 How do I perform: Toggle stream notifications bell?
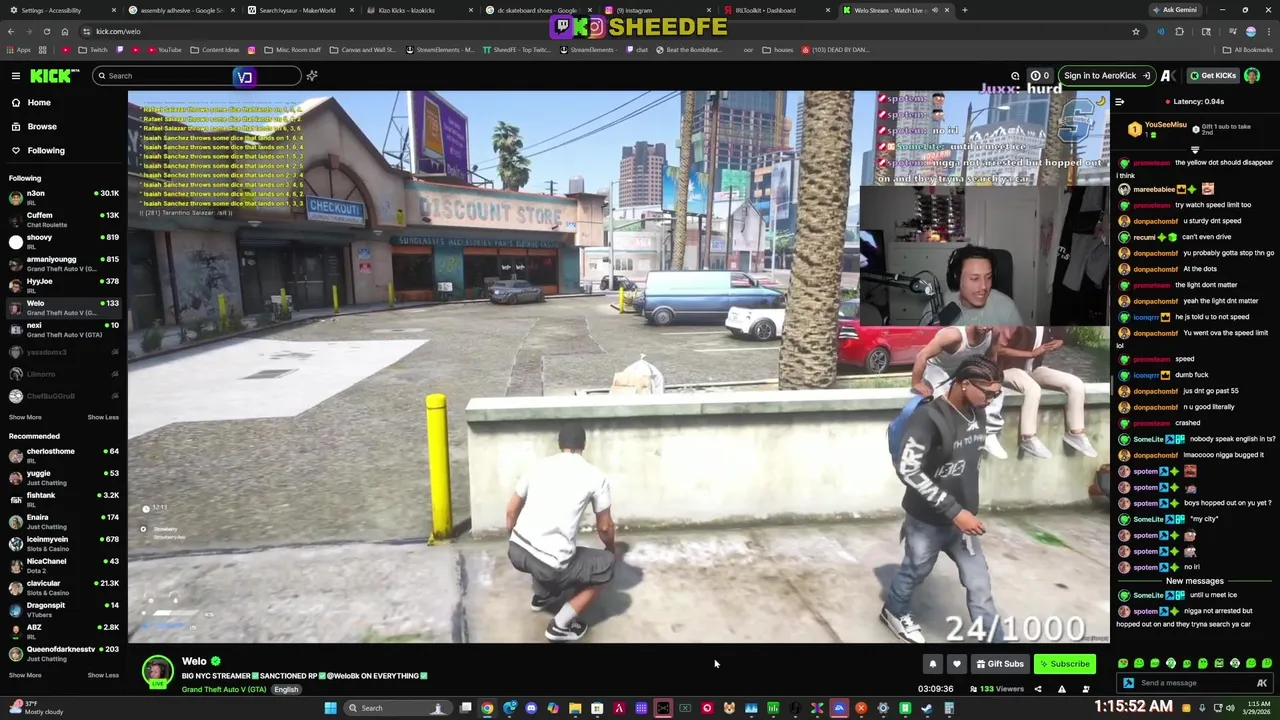coord(933,664)
